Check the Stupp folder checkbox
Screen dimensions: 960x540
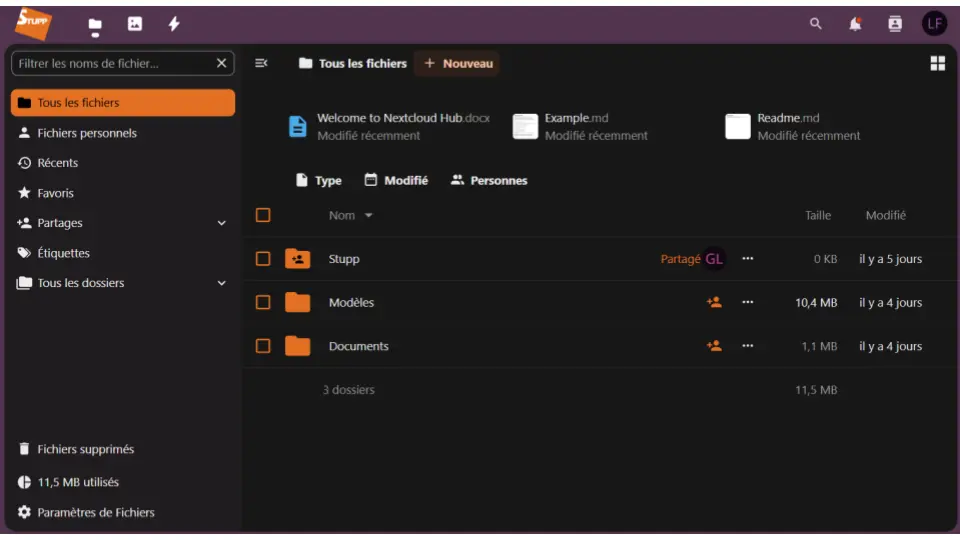[263, 259]
